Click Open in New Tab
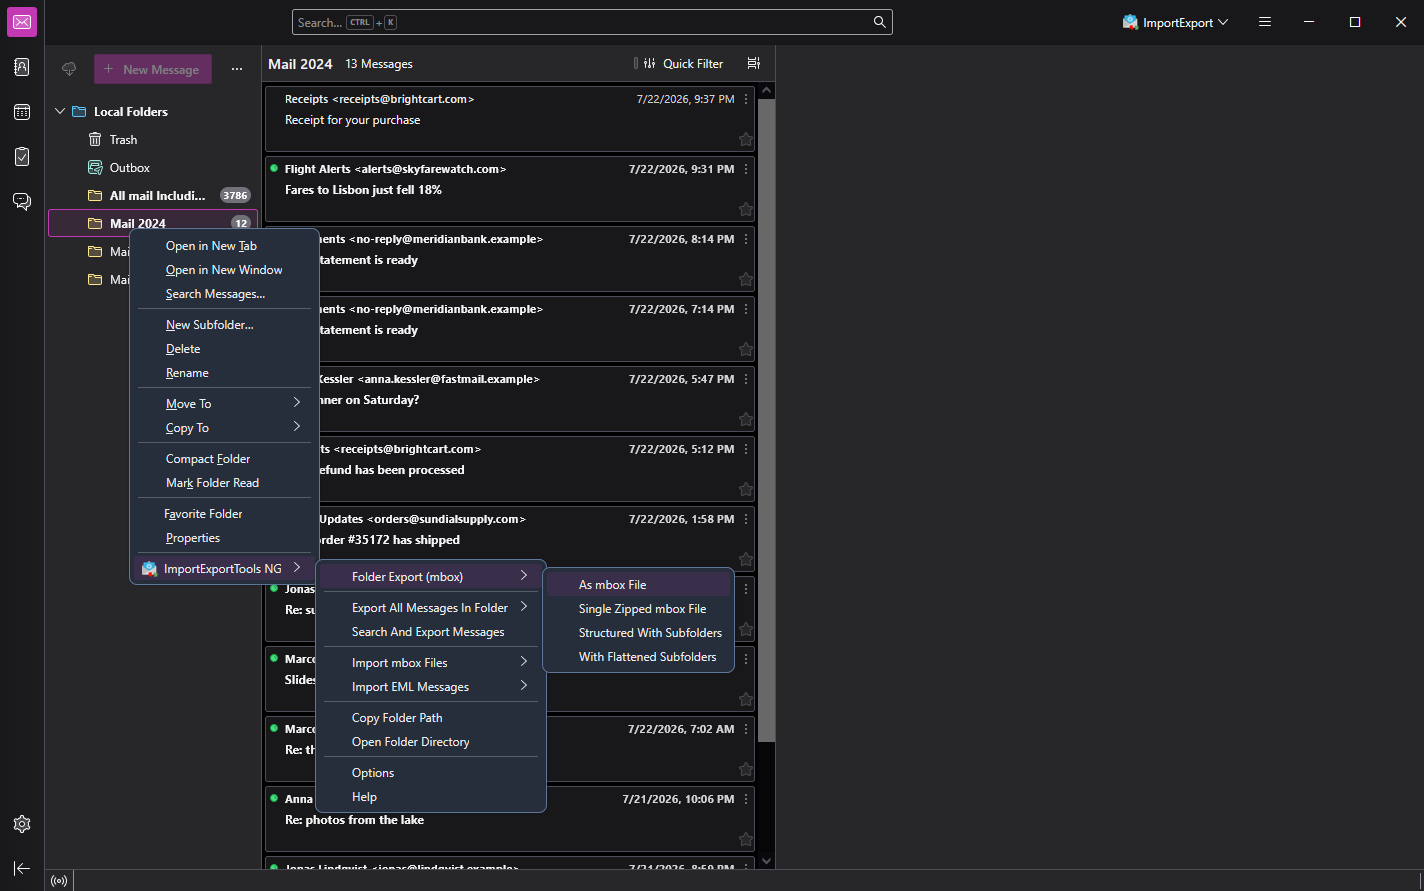 224,245
